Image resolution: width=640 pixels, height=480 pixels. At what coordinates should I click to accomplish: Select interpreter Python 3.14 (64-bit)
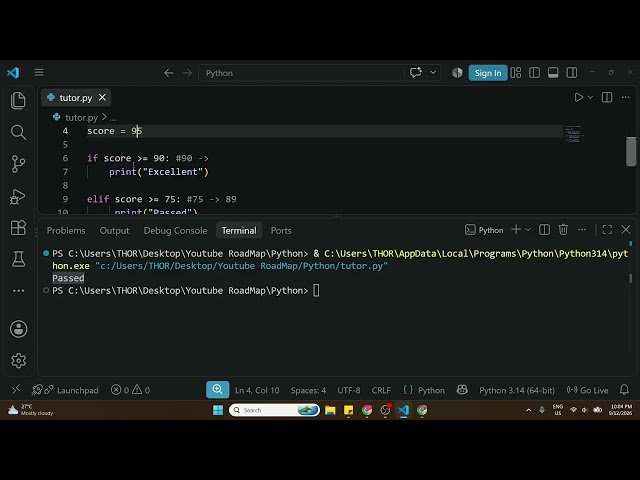517,391
